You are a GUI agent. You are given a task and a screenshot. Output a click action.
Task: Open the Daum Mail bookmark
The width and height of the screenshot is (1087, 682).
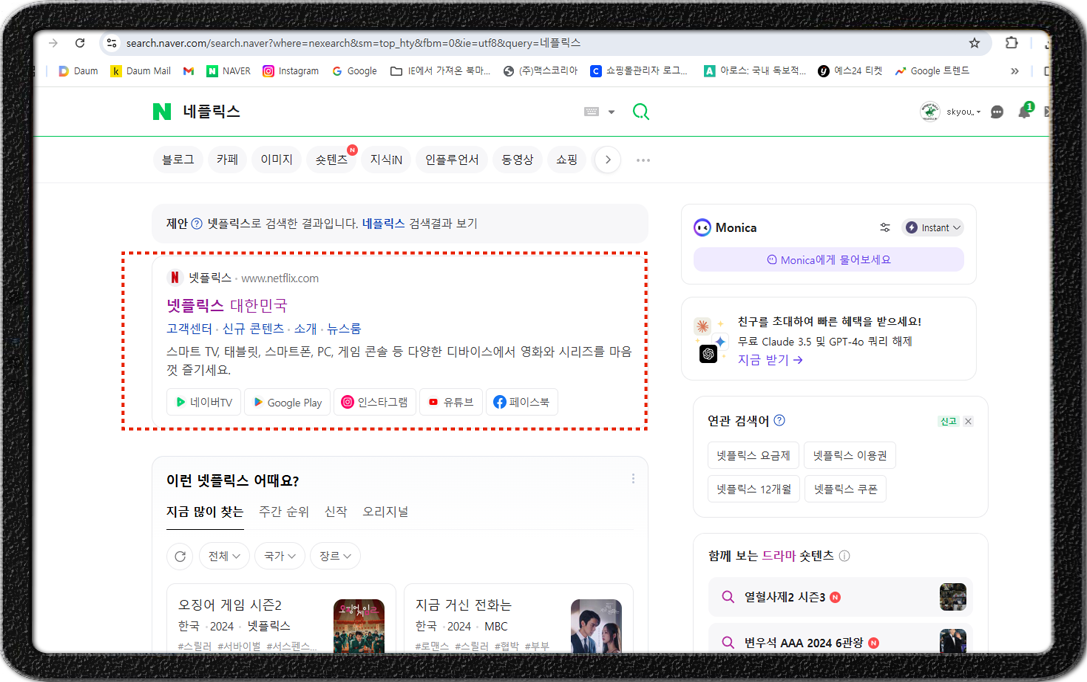[141, 71]
